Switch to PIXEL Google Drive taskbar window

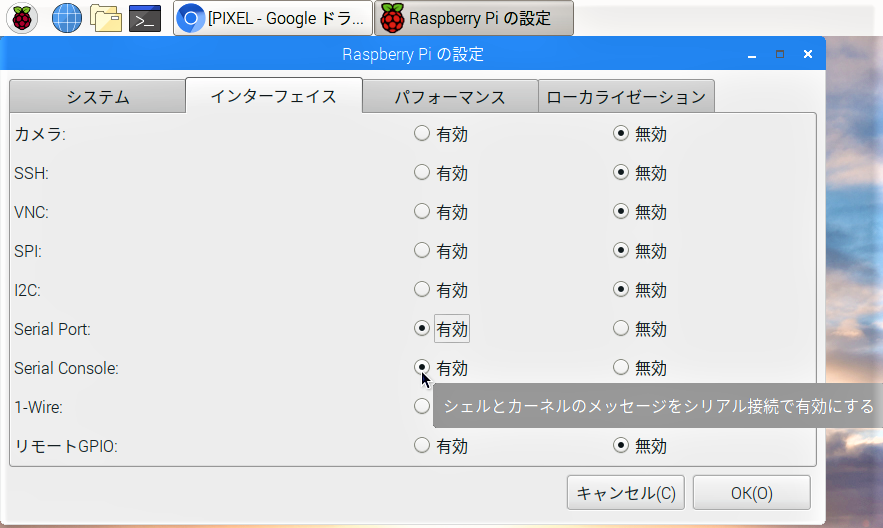[273, 18]
